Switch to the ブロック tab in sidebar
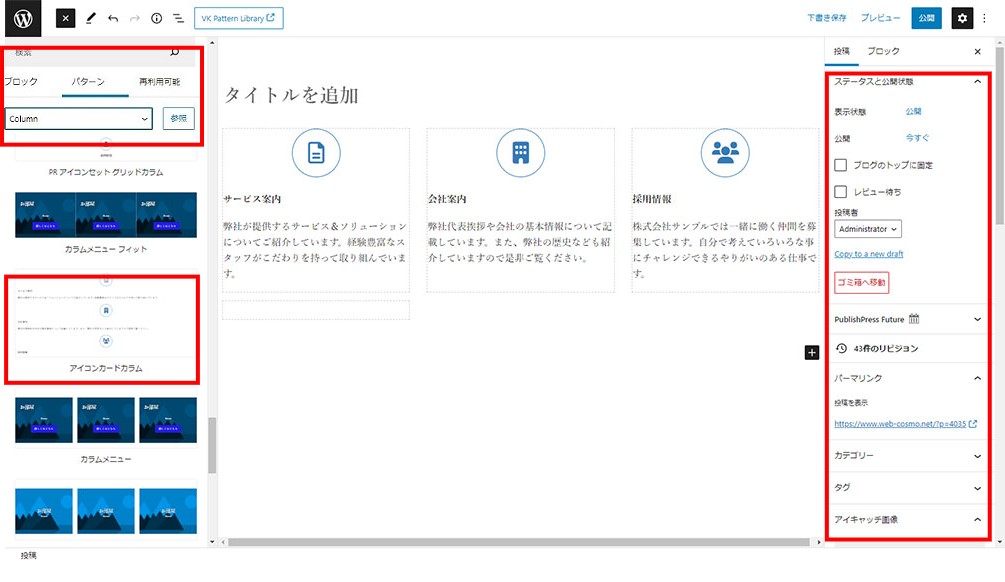The height and width of the screenshot is (582, 1005). (882, 51)
